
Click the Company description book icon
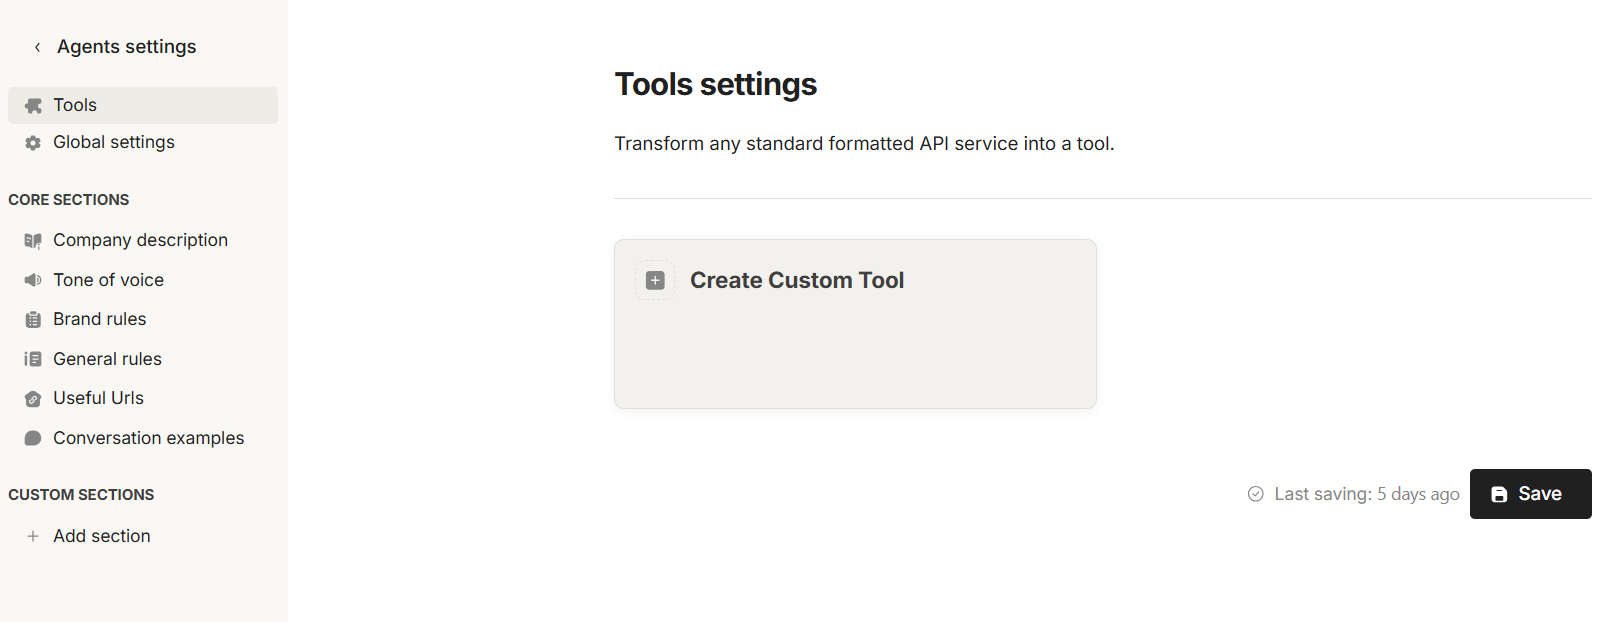pos(33,241)
